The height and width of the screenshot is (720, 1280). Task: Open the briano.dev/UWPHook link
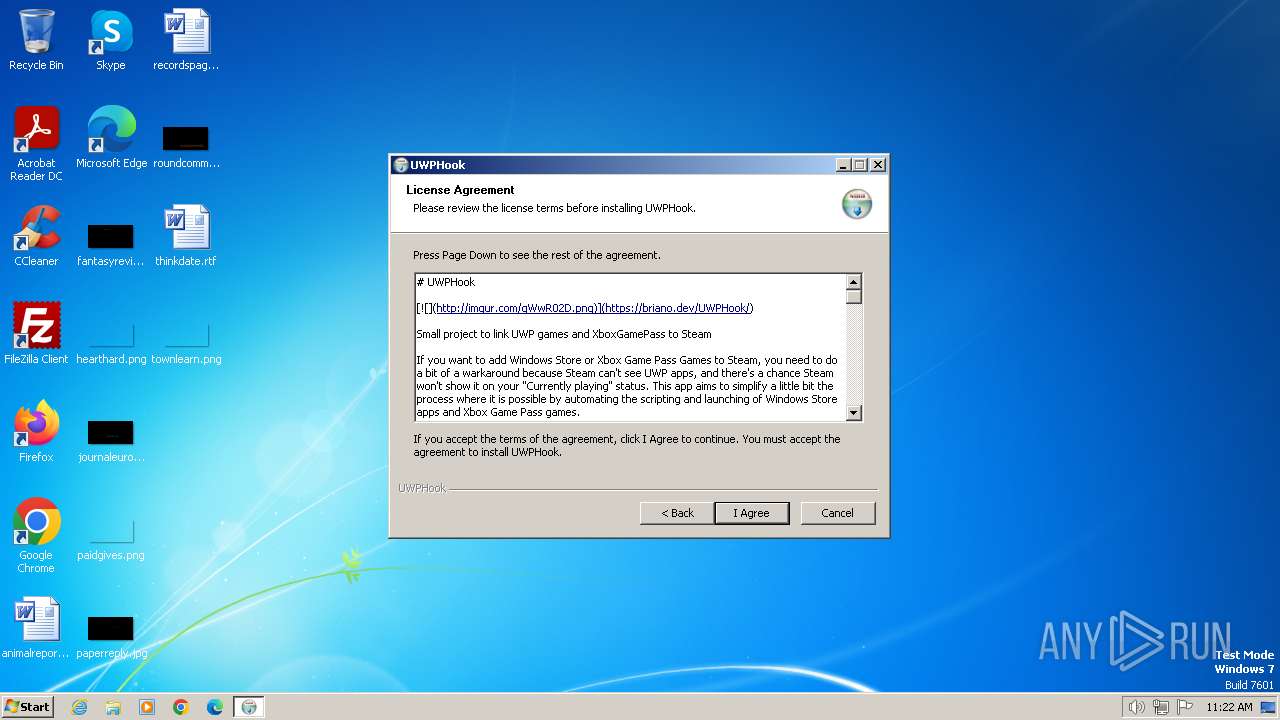677,308
